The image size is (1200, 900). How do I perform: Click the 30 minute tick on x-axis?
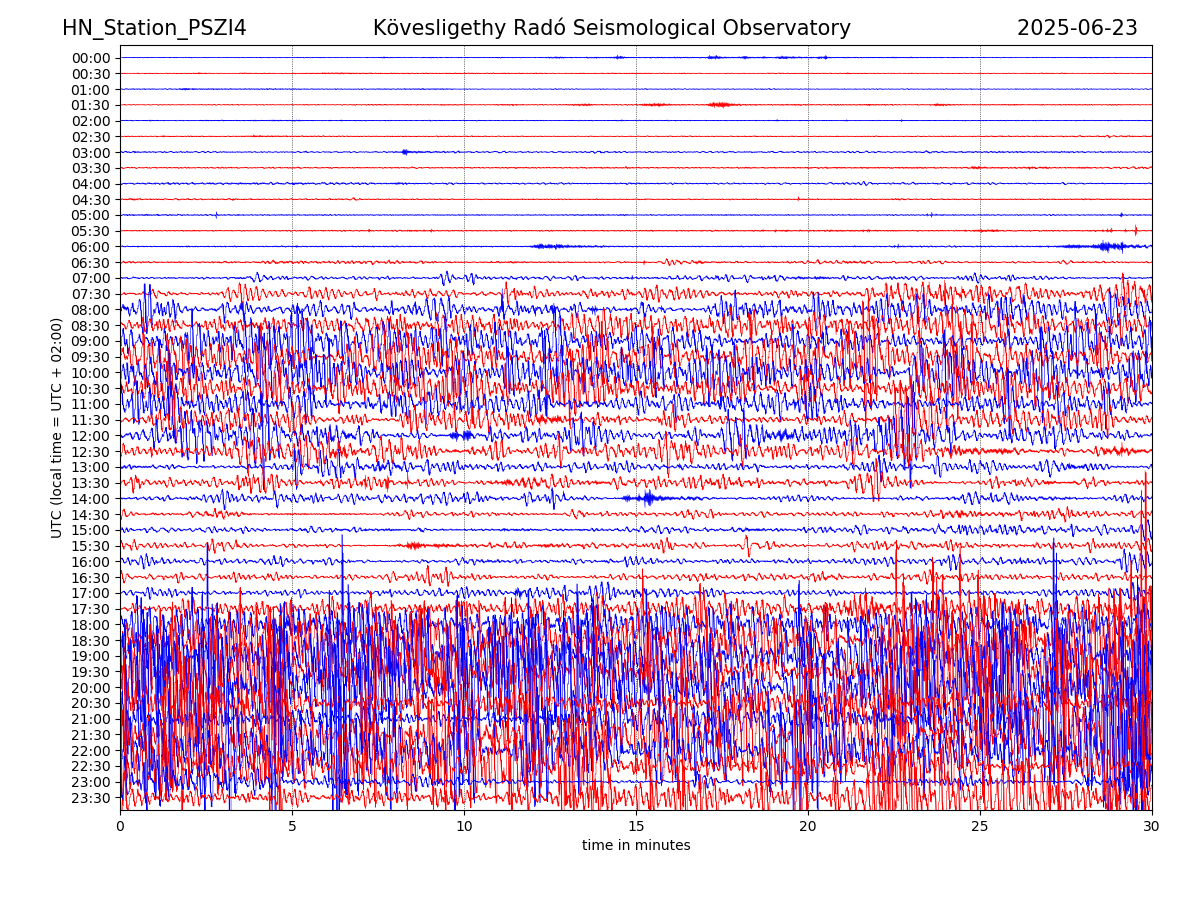pyautogui.click(x=1152, y=826)
